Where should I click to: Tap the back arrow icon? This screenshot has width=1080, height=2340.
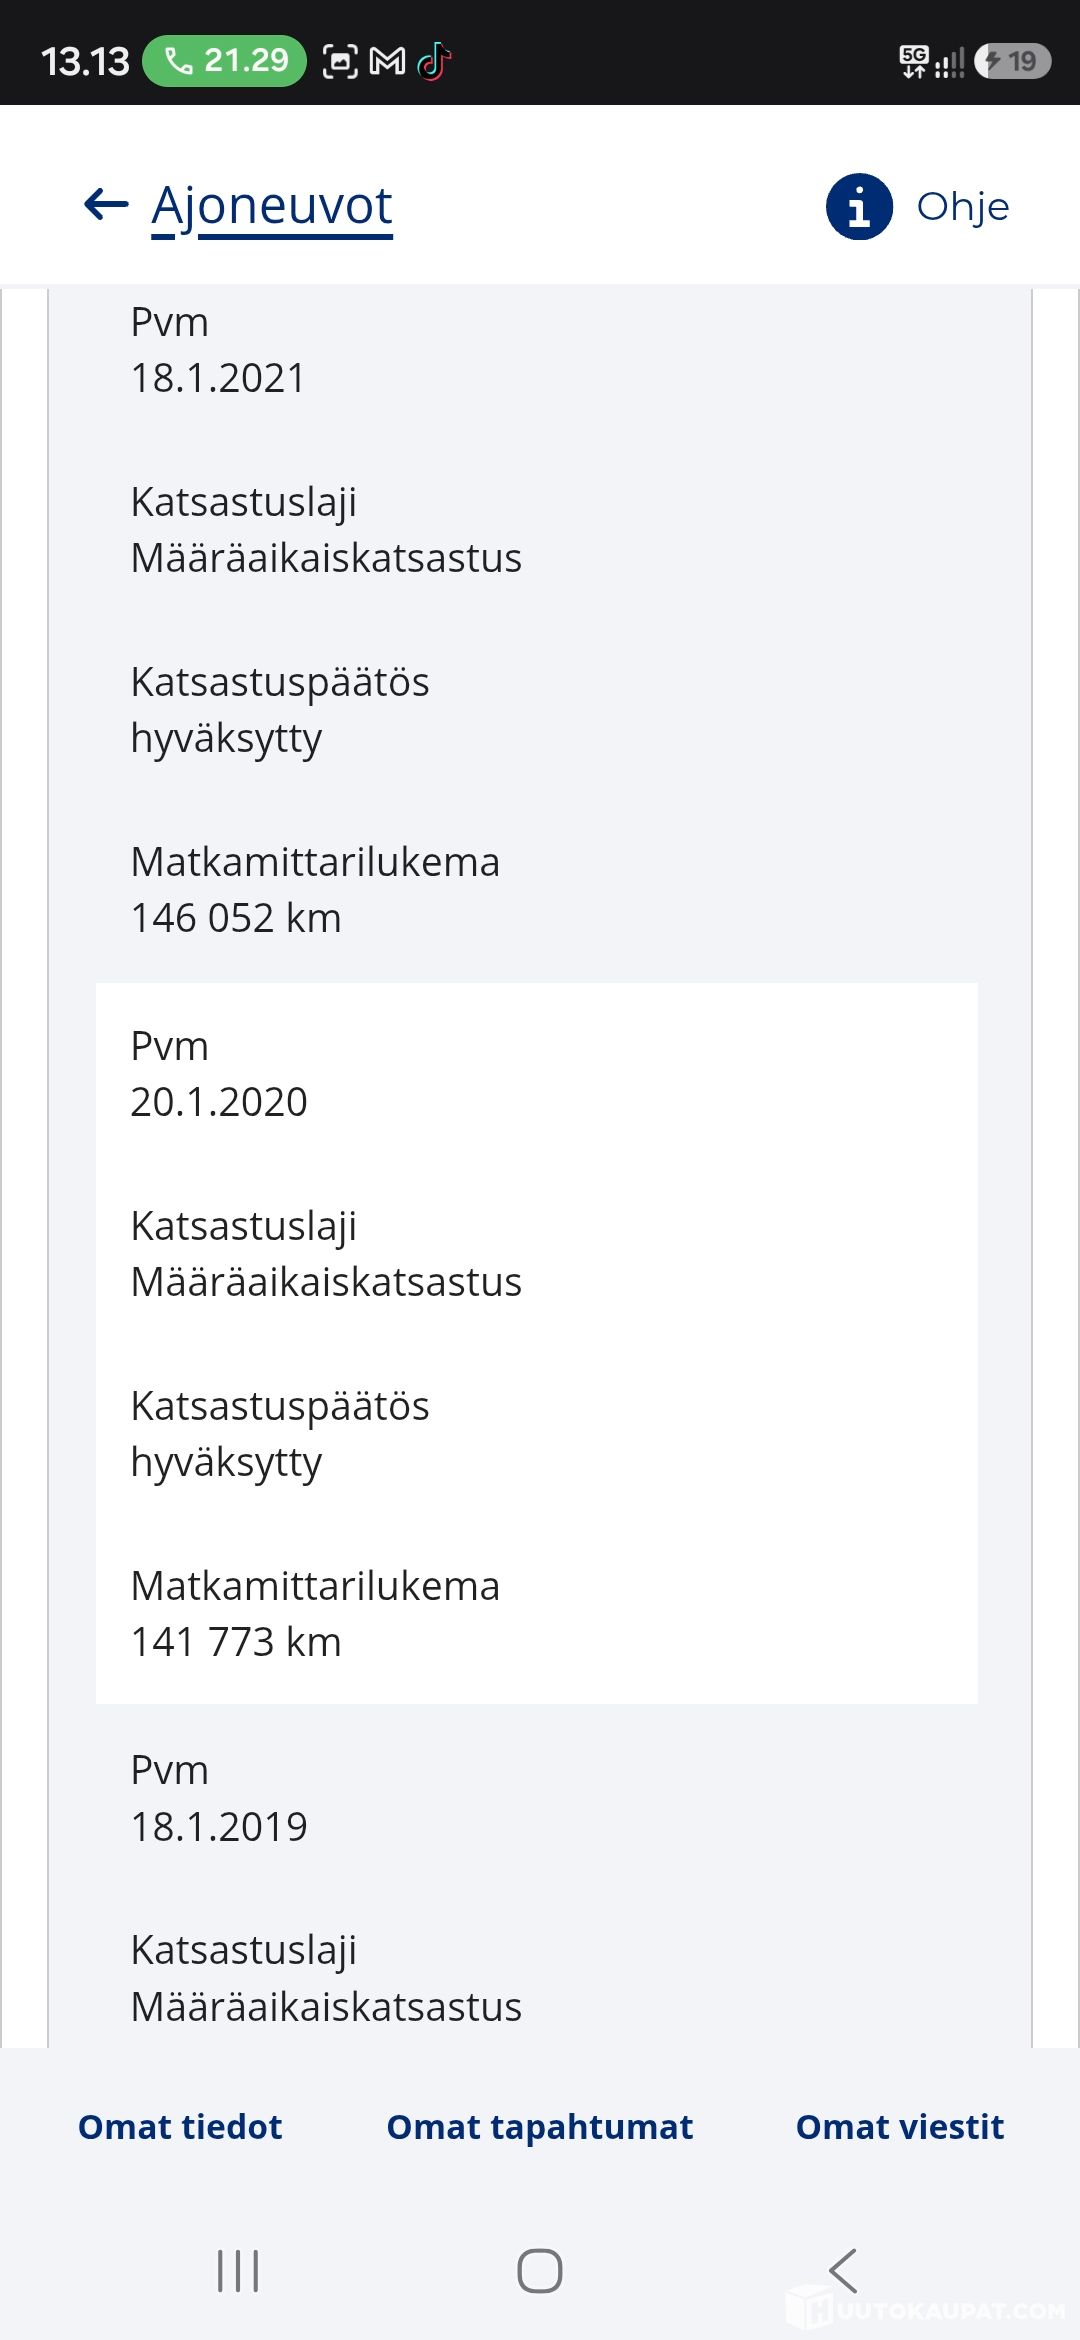106,205
